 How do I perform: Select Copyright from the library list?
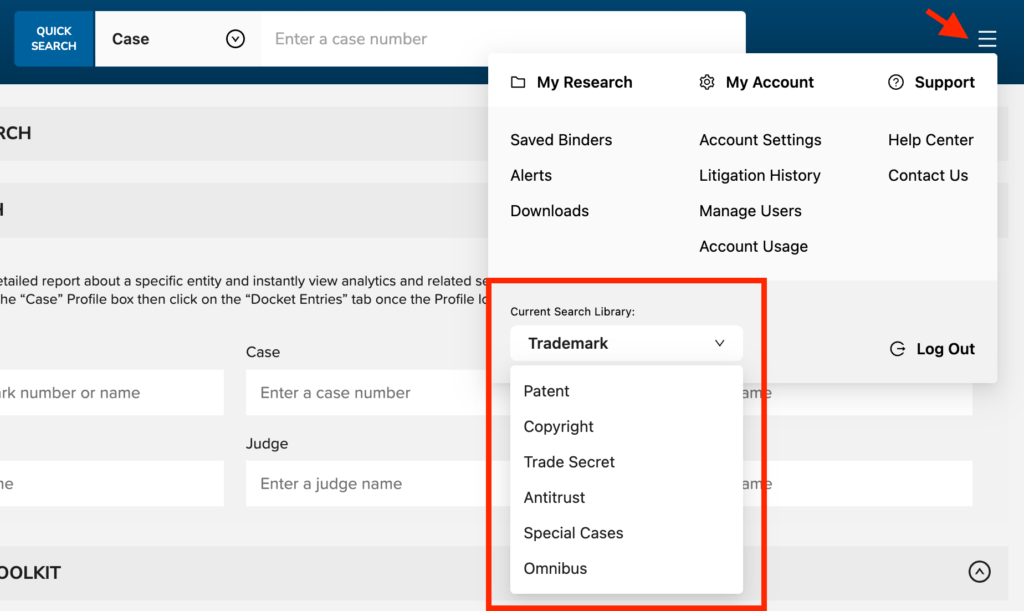tap(558, 426)
